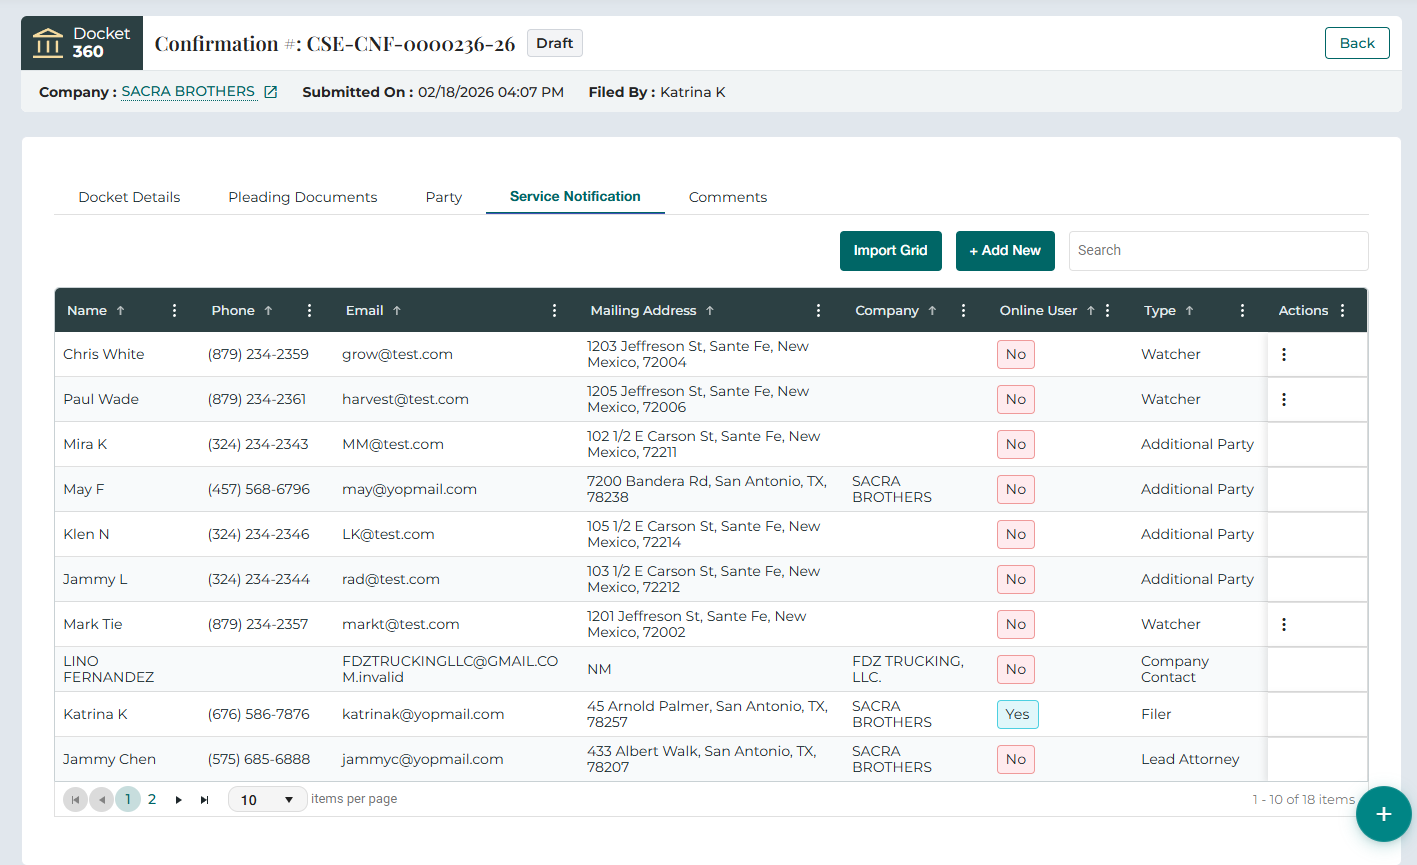This screenshot has width=1417, height=865.
Task: Open the Comments tab
Action: (x=727, y=197)
